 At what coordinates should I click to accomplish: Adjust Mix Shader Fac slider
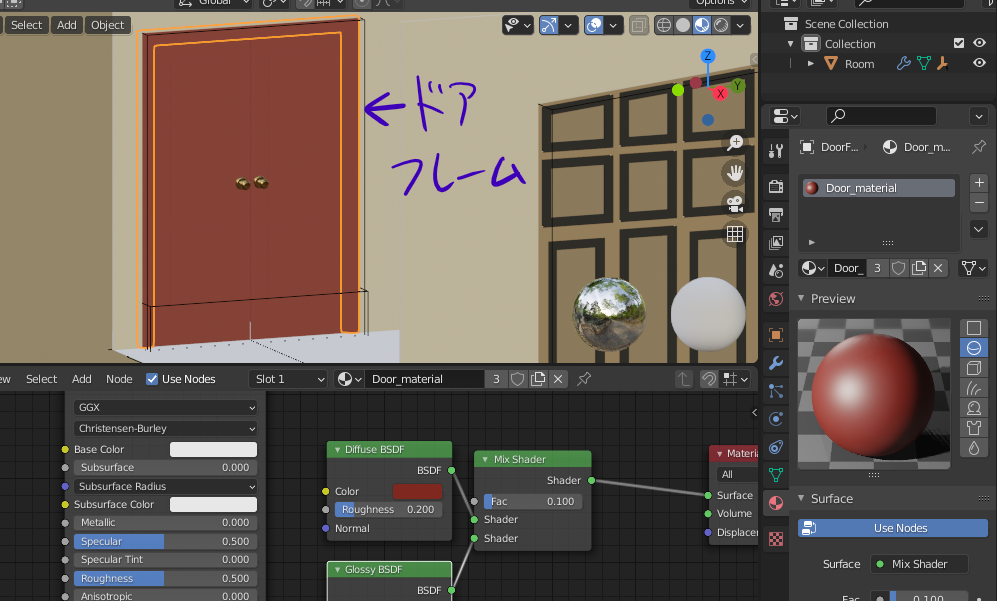click(533, 502)
